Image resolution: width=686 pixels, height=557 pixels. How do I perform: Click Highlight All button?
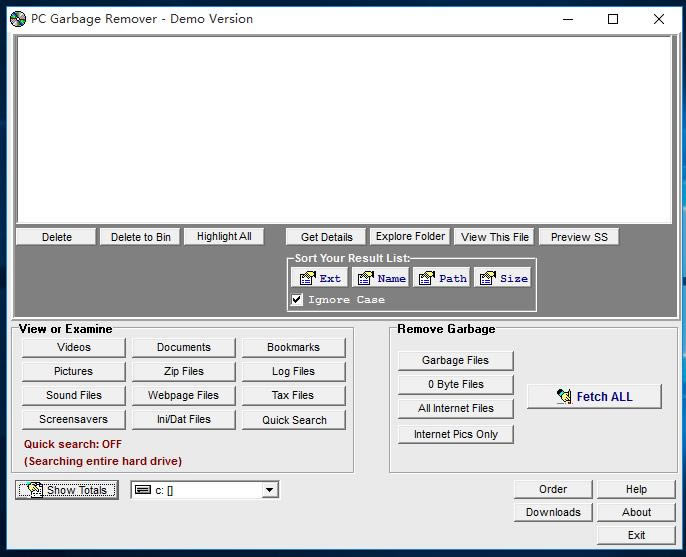[224, 237]
